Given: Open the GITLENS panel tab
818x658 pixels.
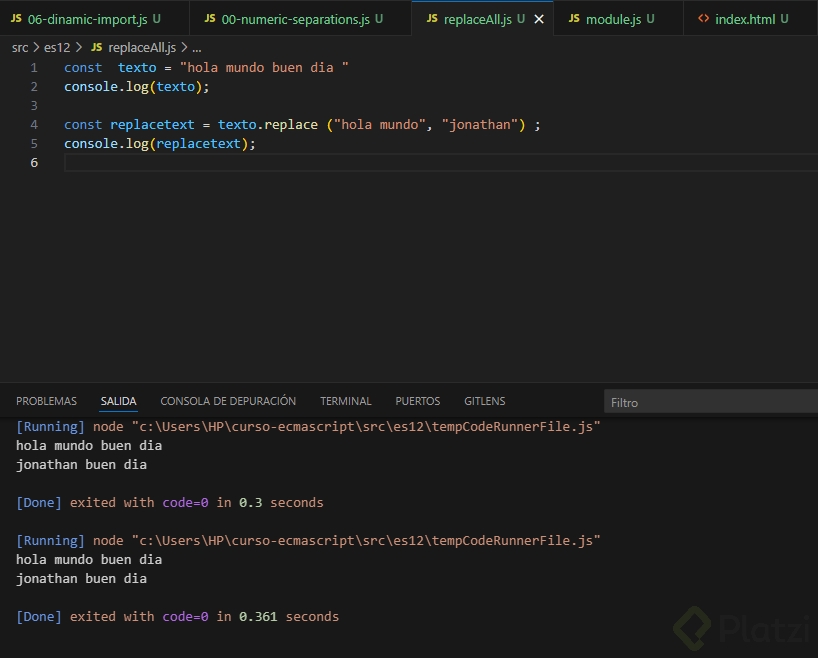Looking at the screenshot, I should 485,401.
